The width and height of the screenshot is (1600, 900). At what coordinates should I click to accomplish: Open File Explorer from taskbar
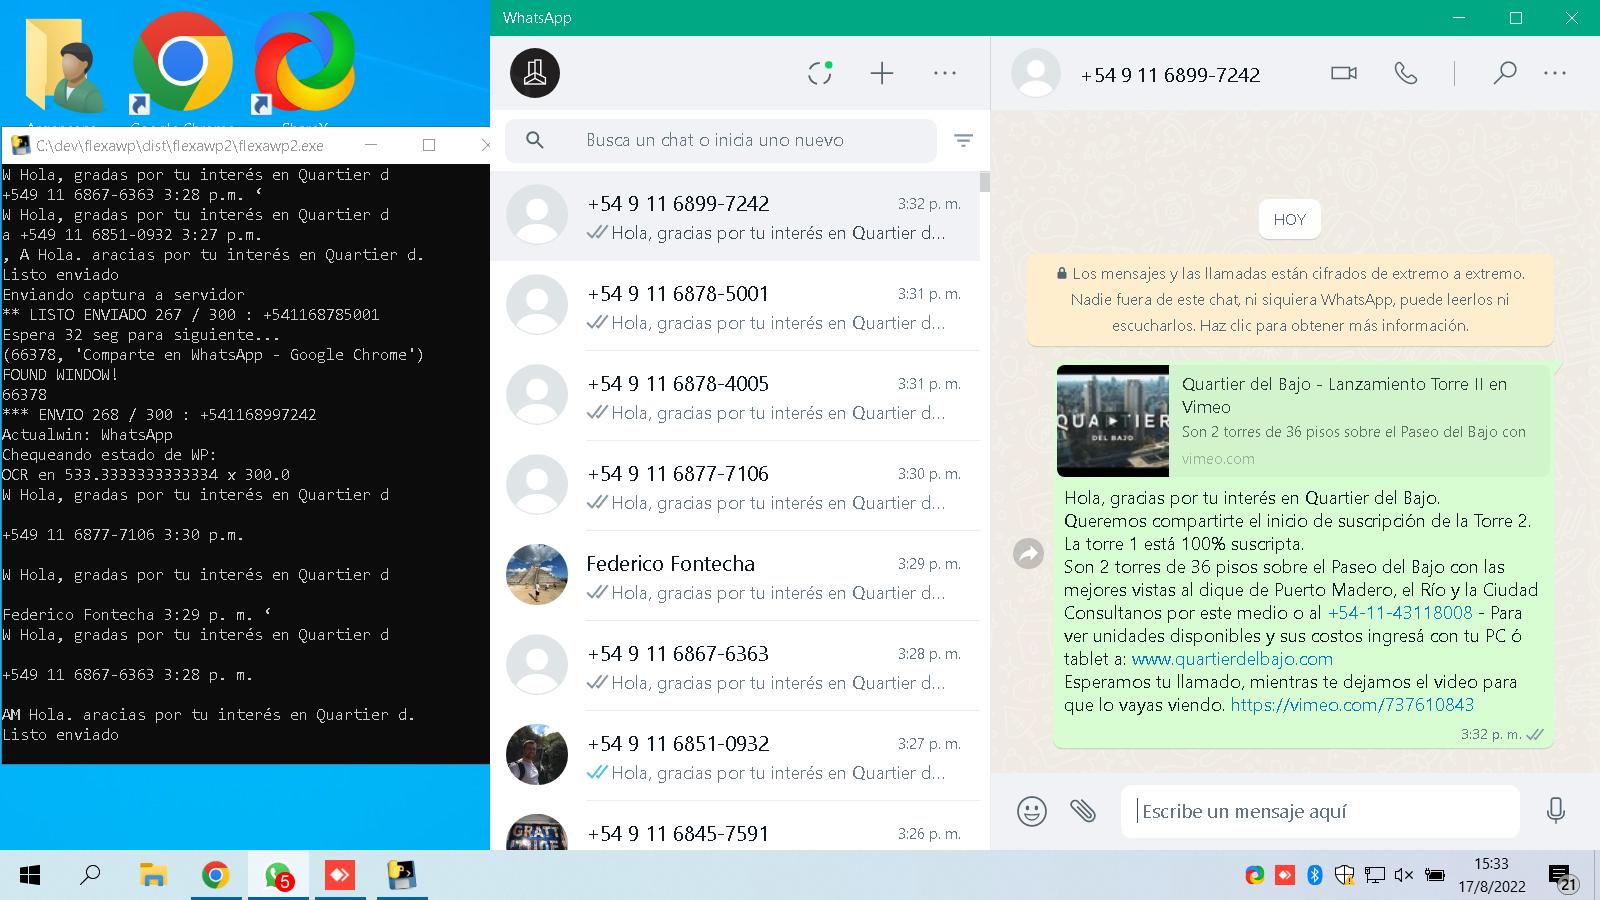153,876
